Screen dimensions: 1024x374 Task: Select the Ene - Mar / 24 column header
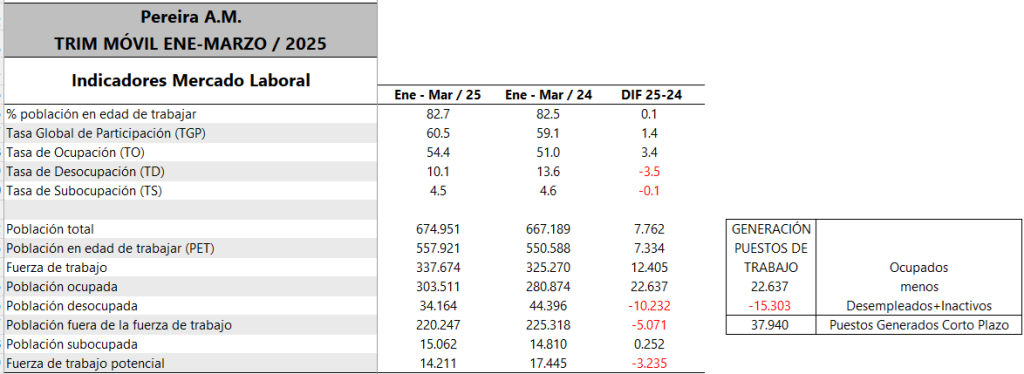pos(549,95)
